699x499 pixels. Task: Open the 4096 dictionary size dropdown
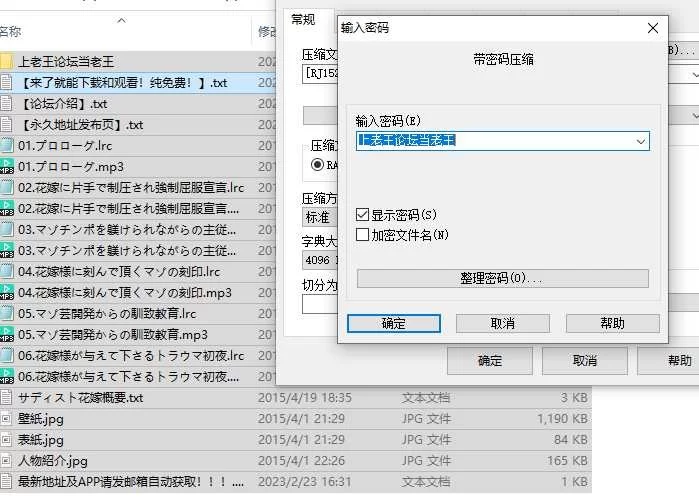(320, 260)
